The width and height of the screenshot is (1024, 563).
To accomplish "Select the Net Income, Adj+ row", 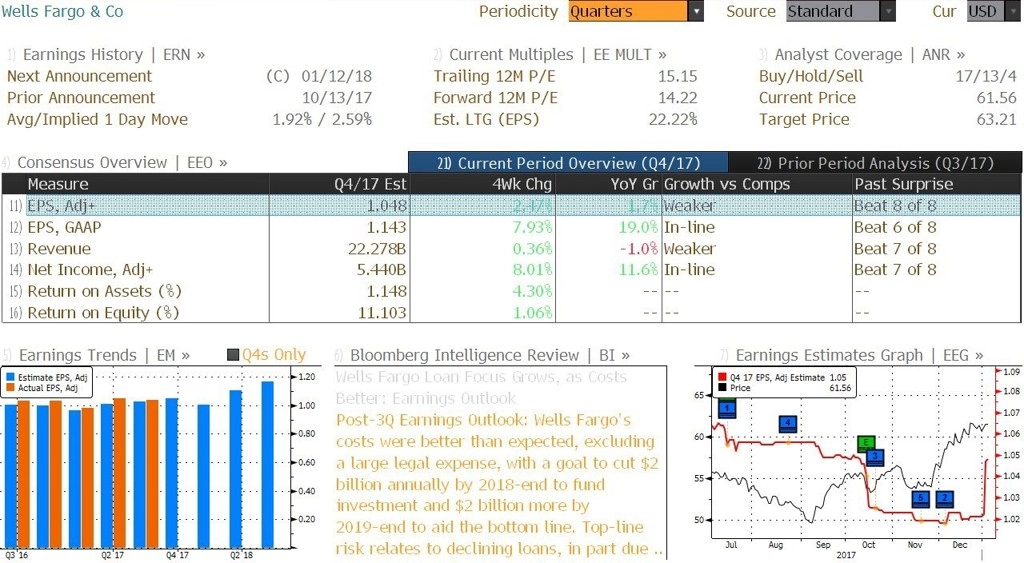I will (511, 270).
